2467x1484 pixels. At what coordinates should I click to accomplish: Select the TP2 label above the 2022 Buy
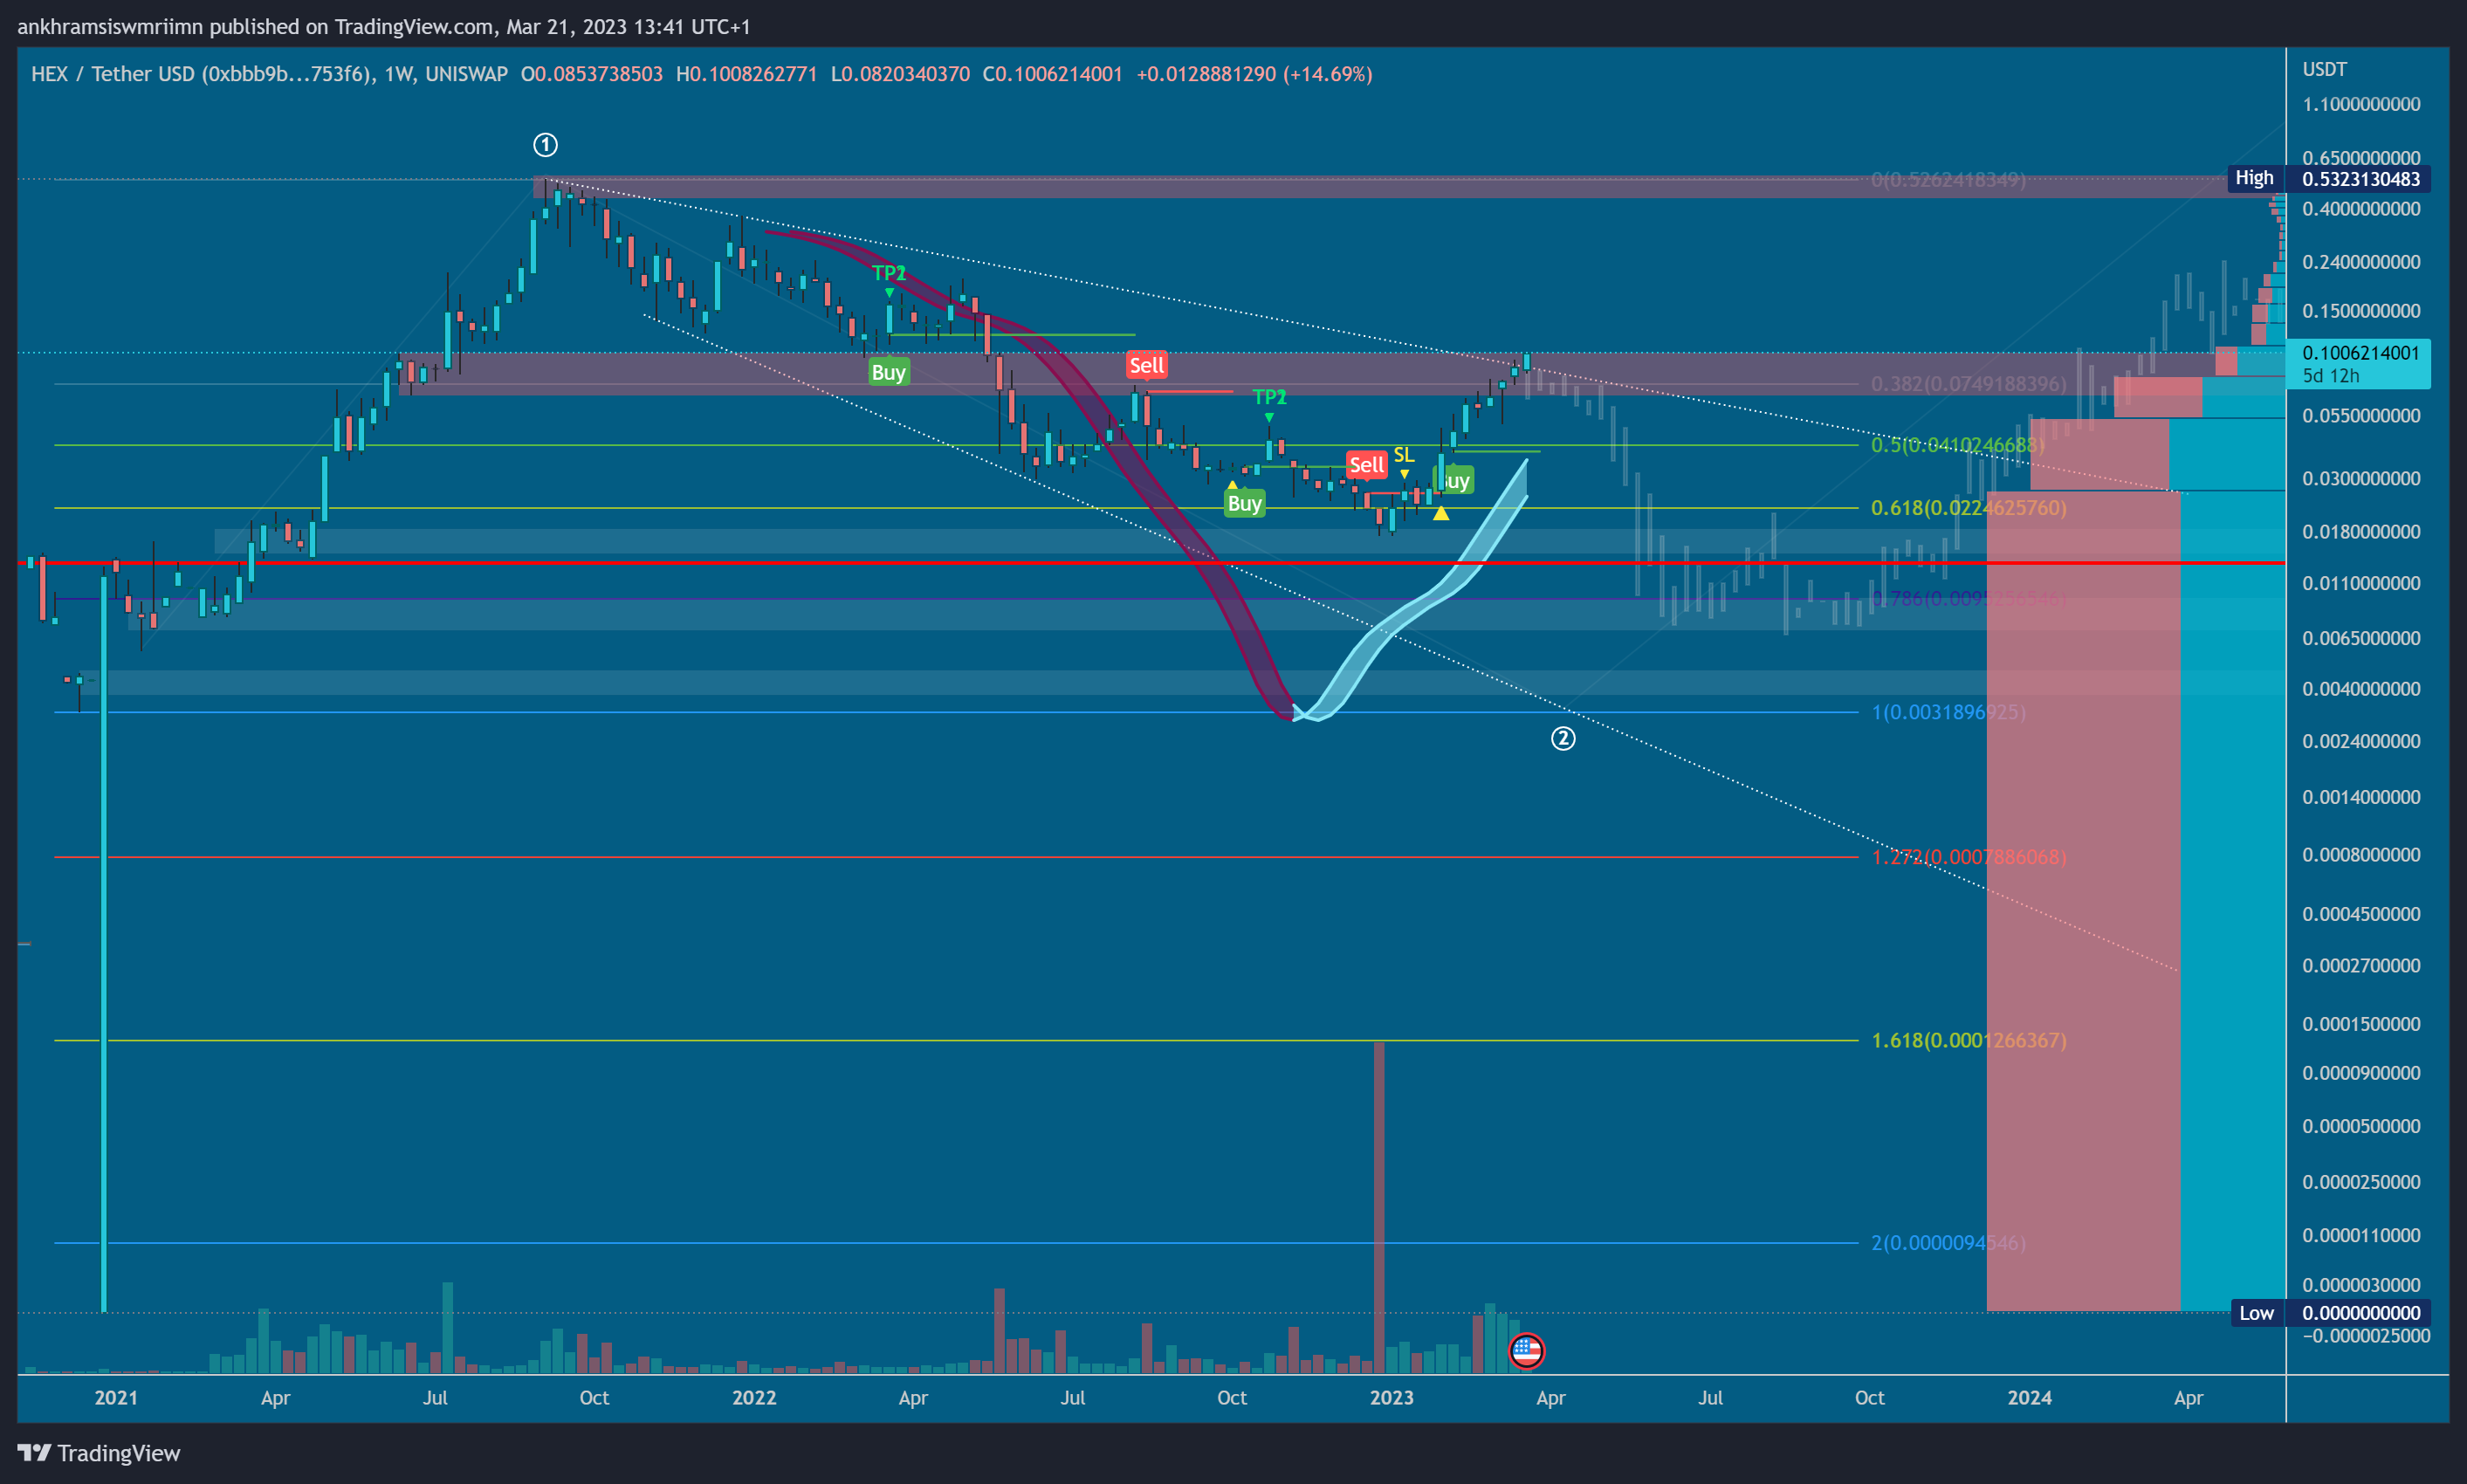click(x=888, y=273)
